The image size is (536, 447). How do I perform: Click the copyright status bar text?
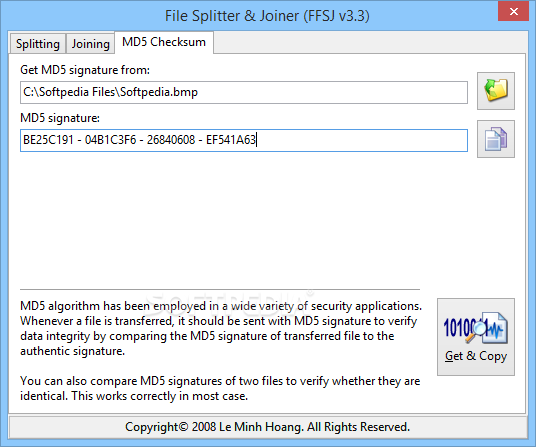pyautogui.click(x=267, y=427)
